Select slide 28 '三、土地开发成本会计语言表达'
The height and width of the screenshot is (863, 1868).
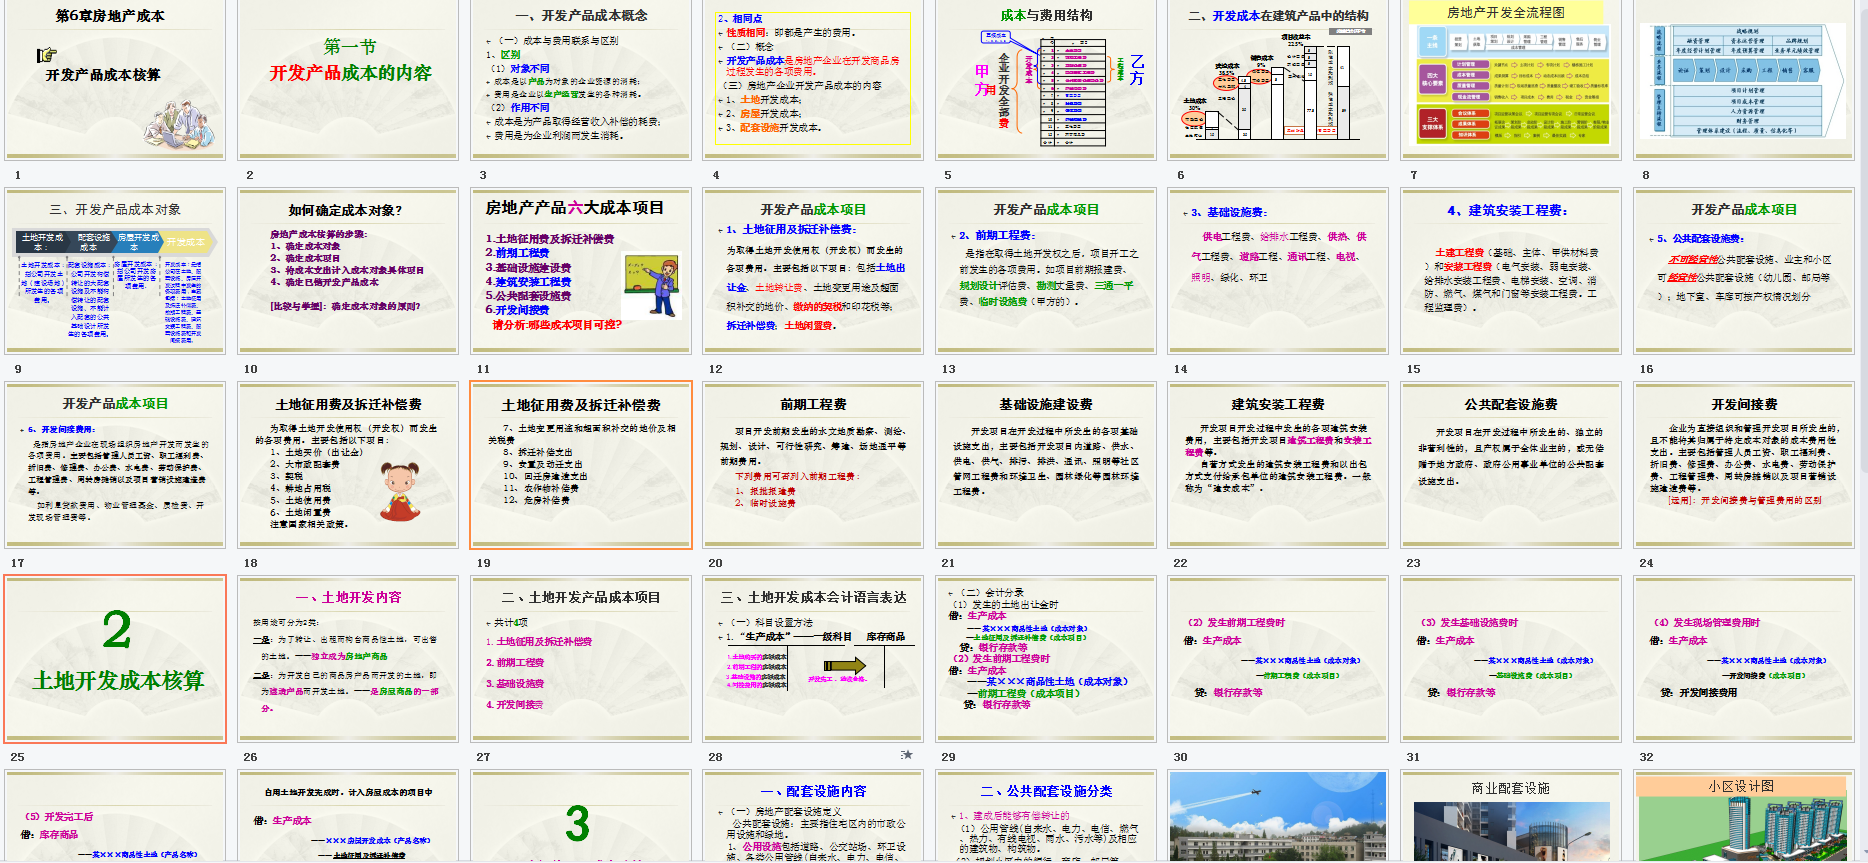[x=813, y=659]
